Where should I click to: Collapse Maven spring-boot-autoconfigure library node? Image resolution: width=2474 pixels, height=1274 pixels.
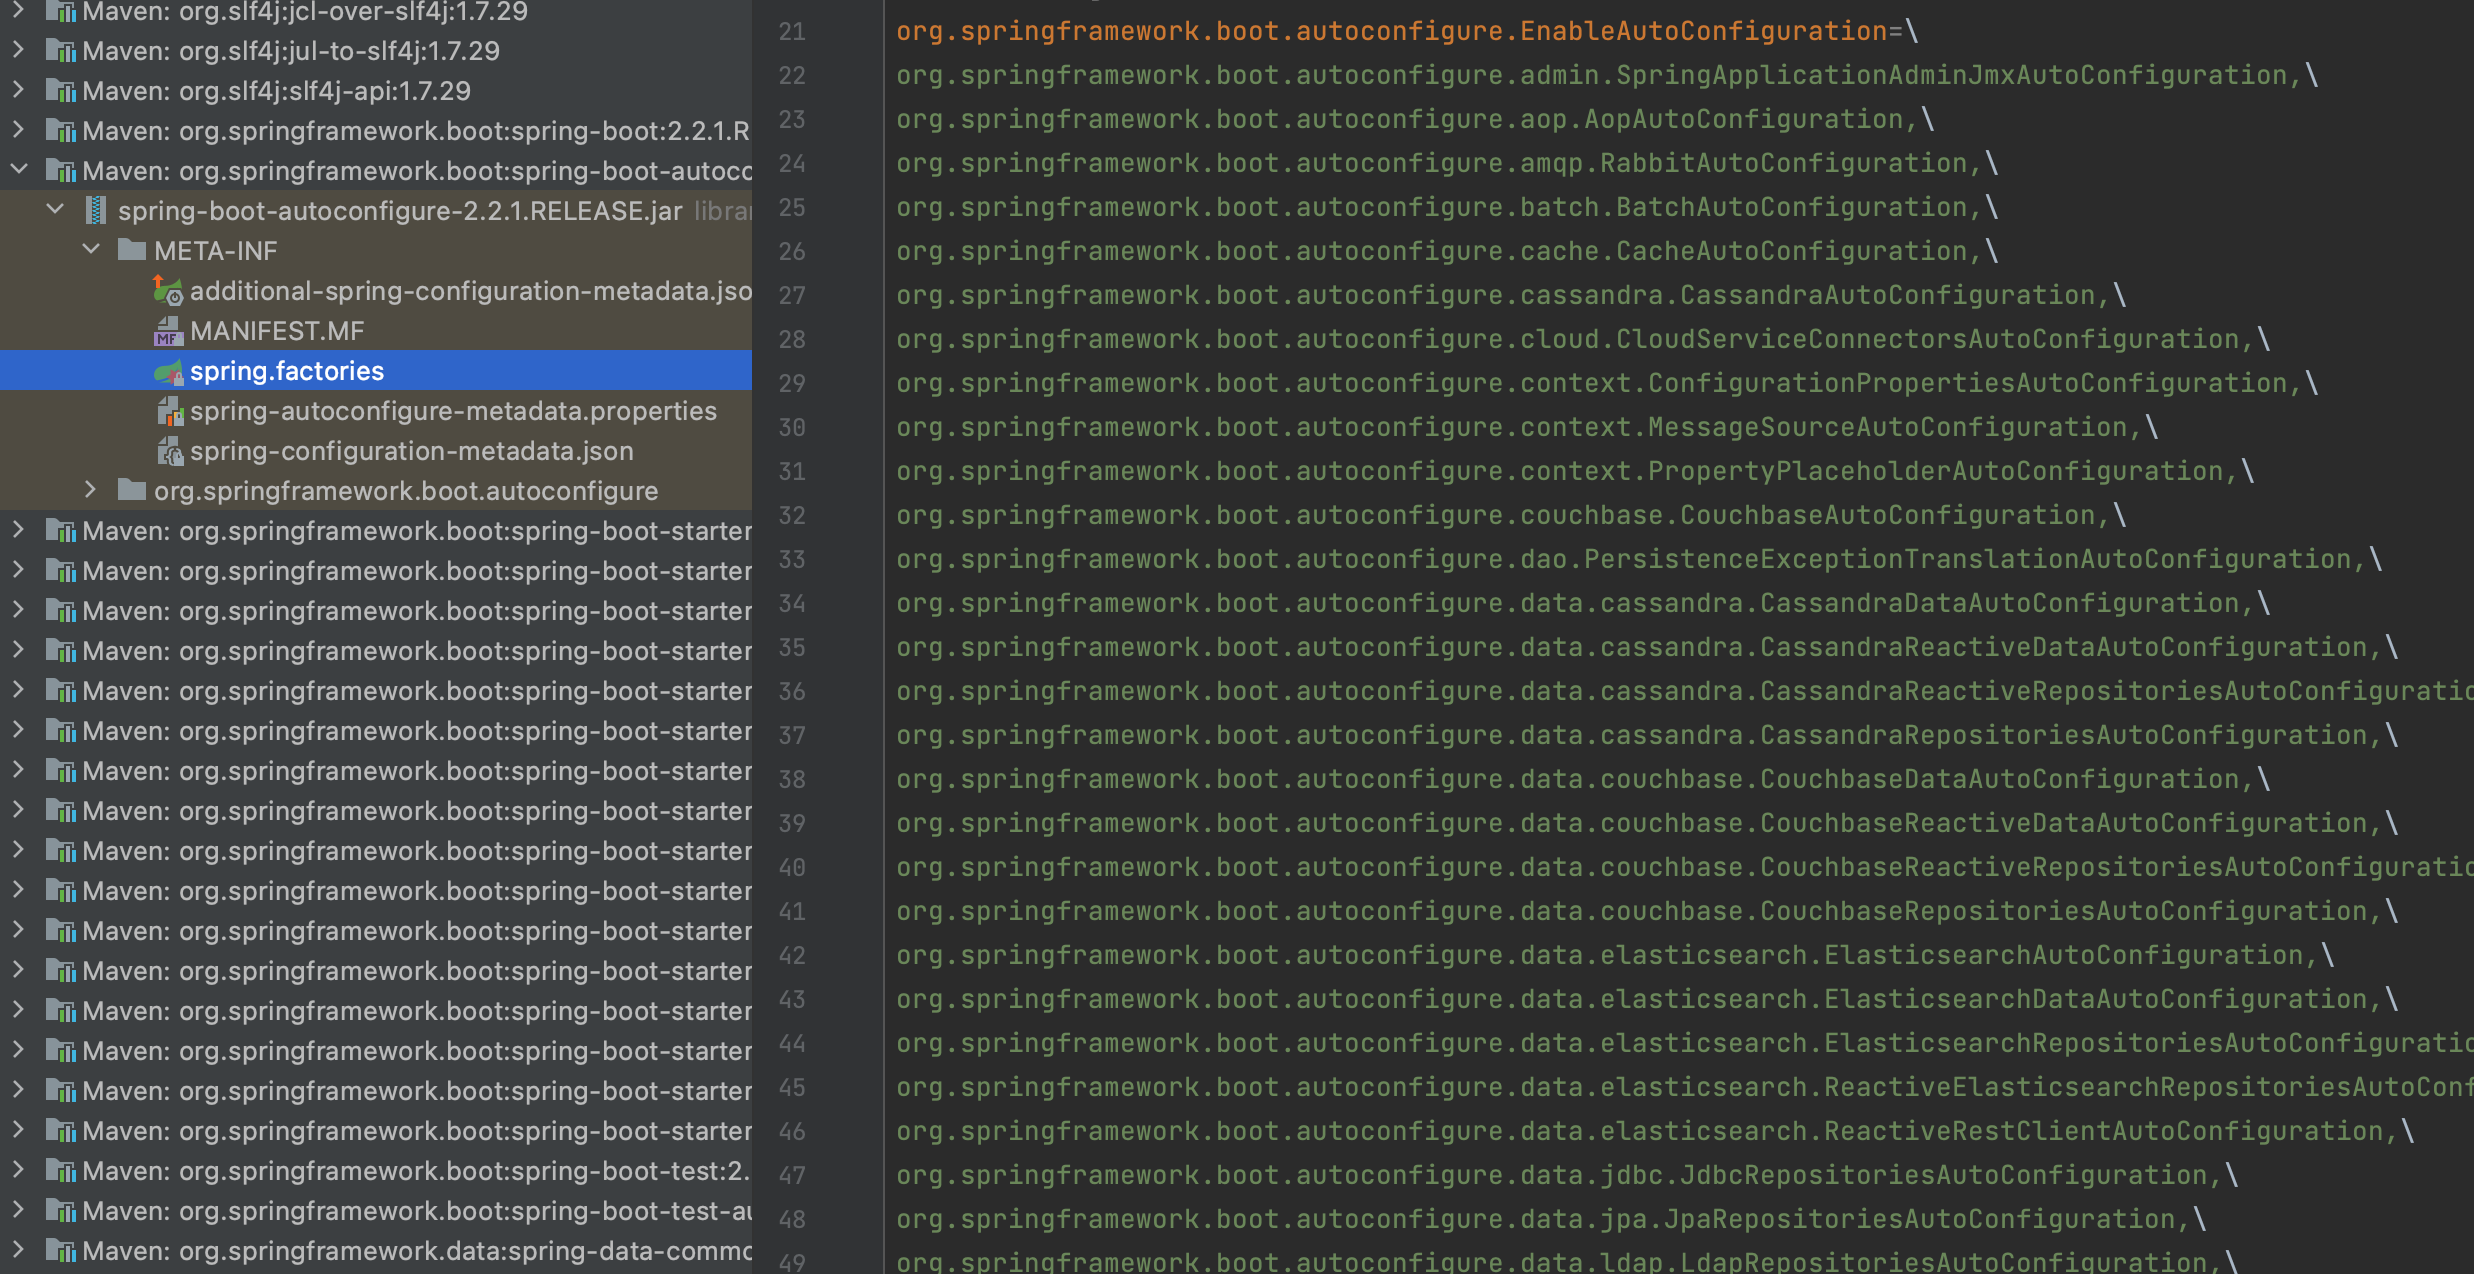19,169
